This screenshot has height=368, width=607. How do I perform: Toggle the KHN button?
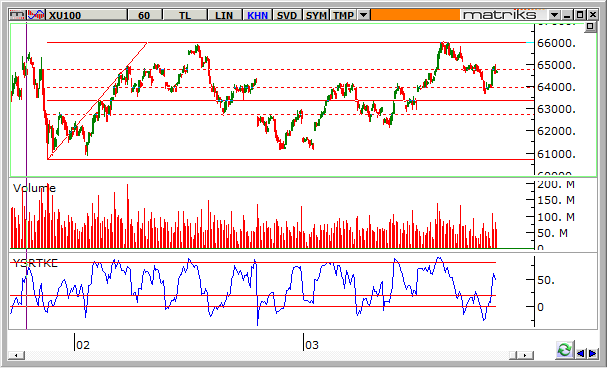[257, 15]
